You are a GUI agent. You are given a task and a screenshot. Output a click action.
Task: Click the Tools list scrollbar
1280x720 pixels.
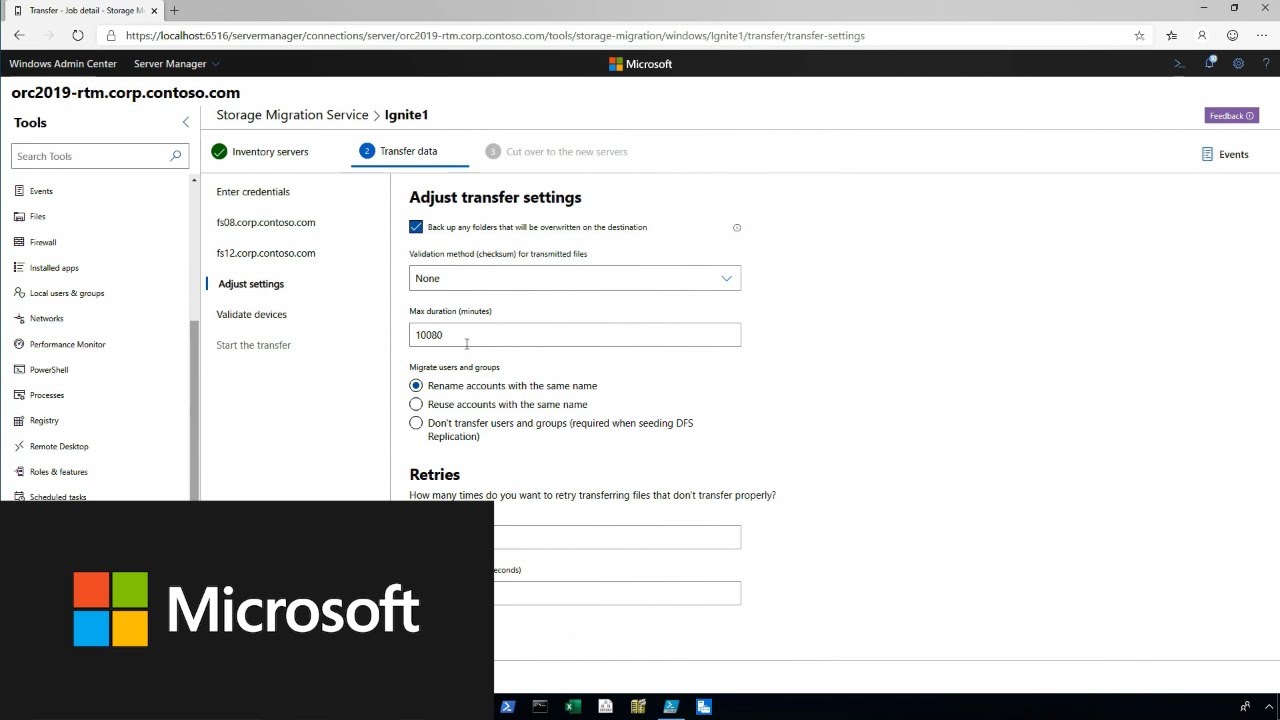(194, 410)
